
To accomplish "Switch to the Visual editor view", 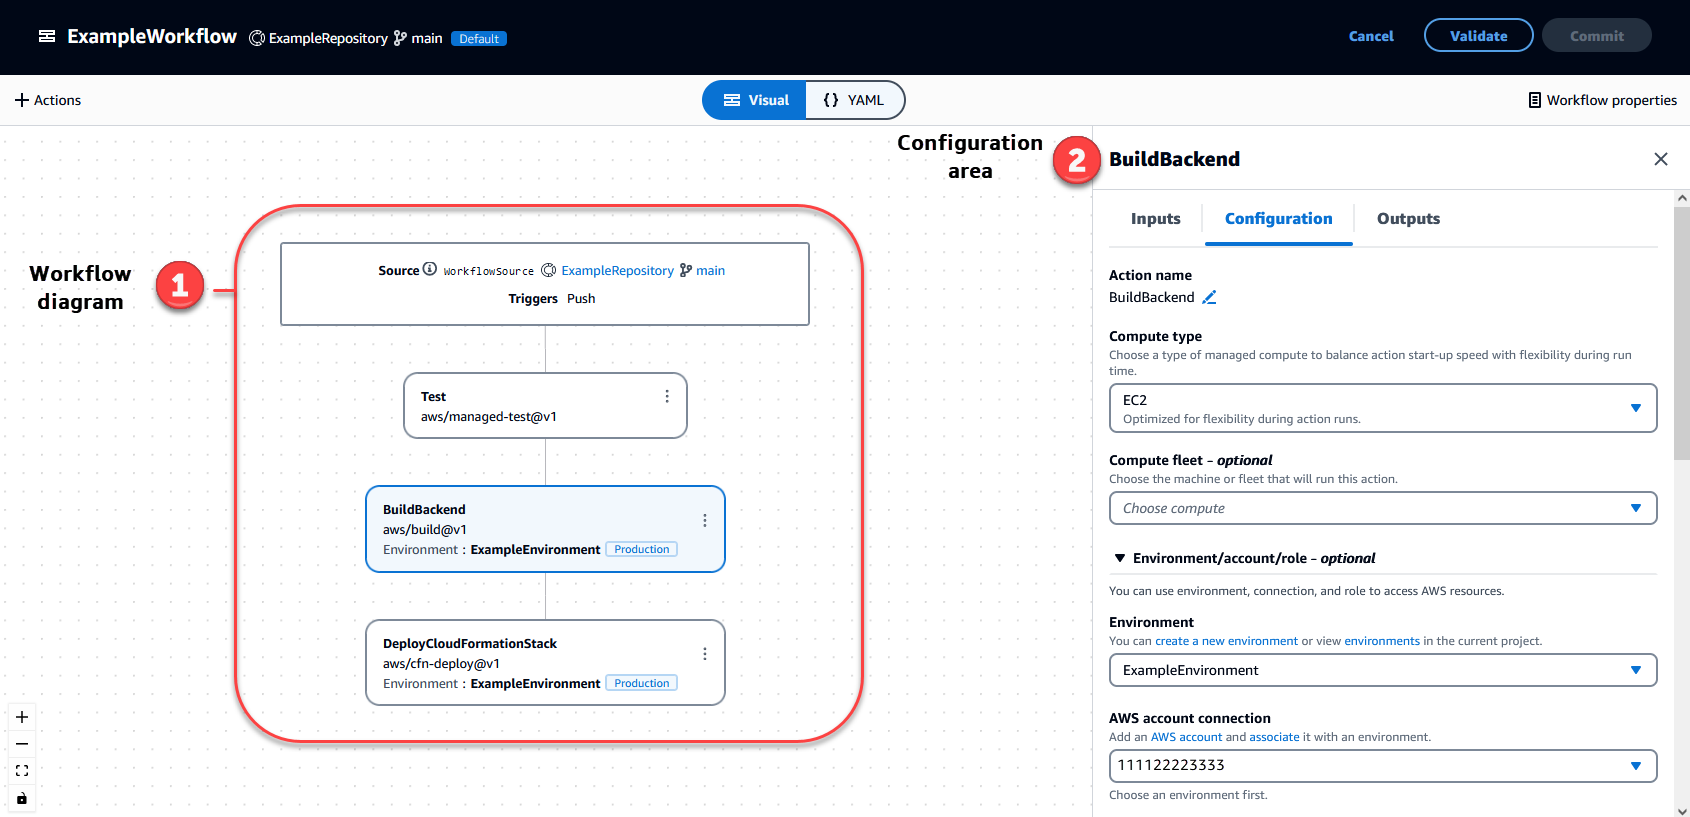I will point(755,100).
